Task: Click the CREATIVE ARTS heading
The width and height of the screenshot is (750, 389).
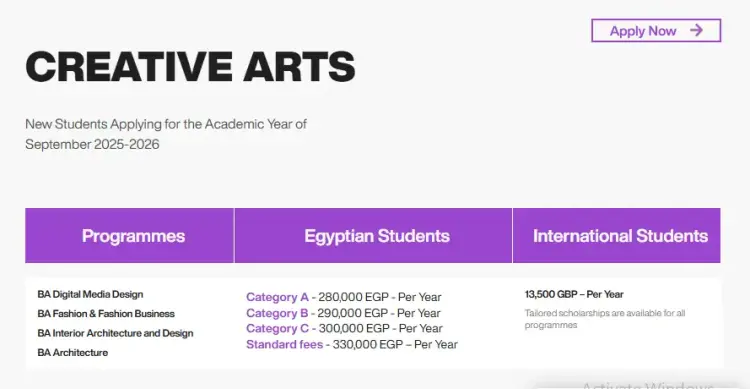Action: [x=190, y=66]
